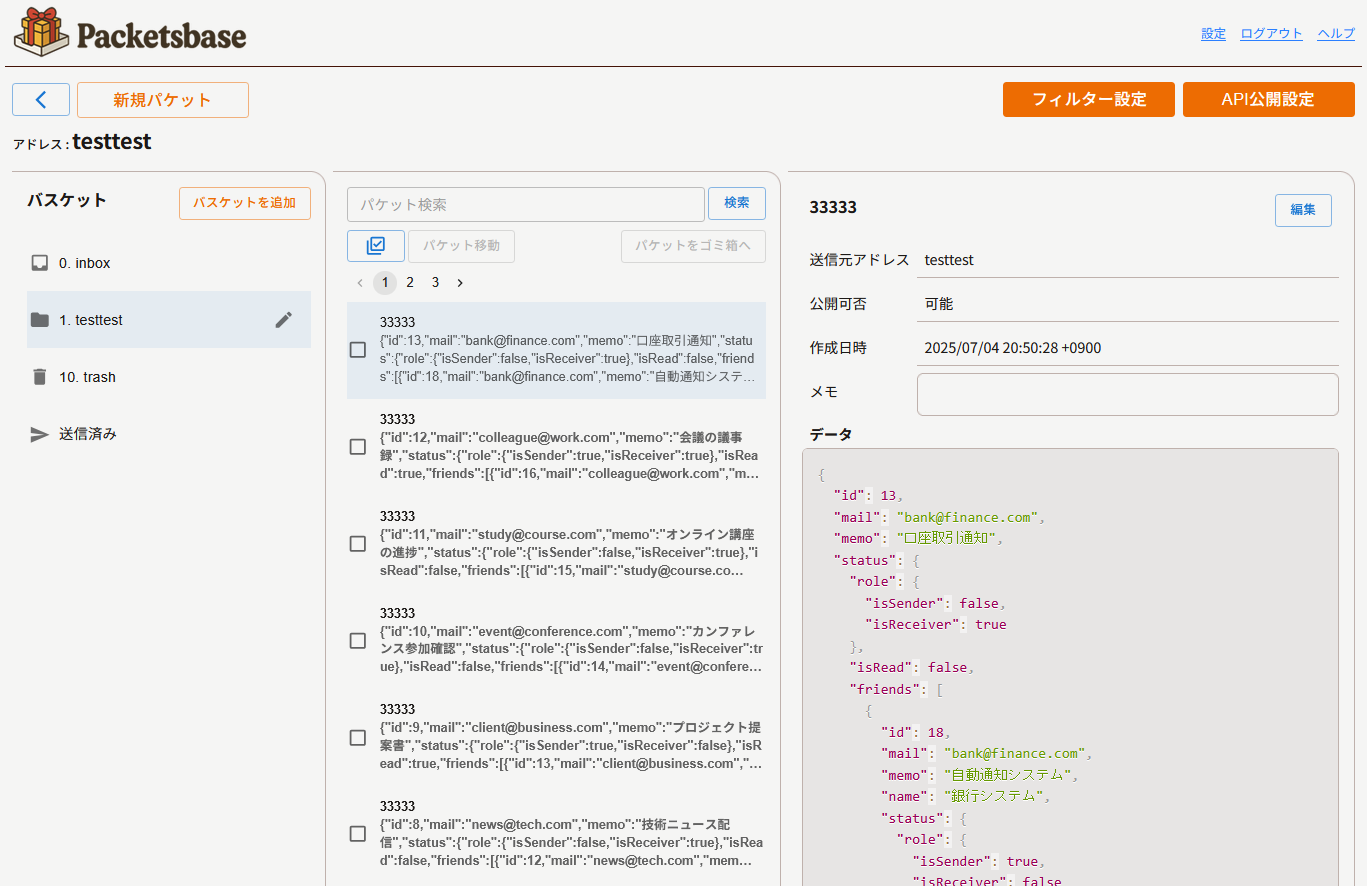The width and height of the screenshot is (1367, 886).
Task: Check the packet with news@tech.com
Action: click(358, 834)
